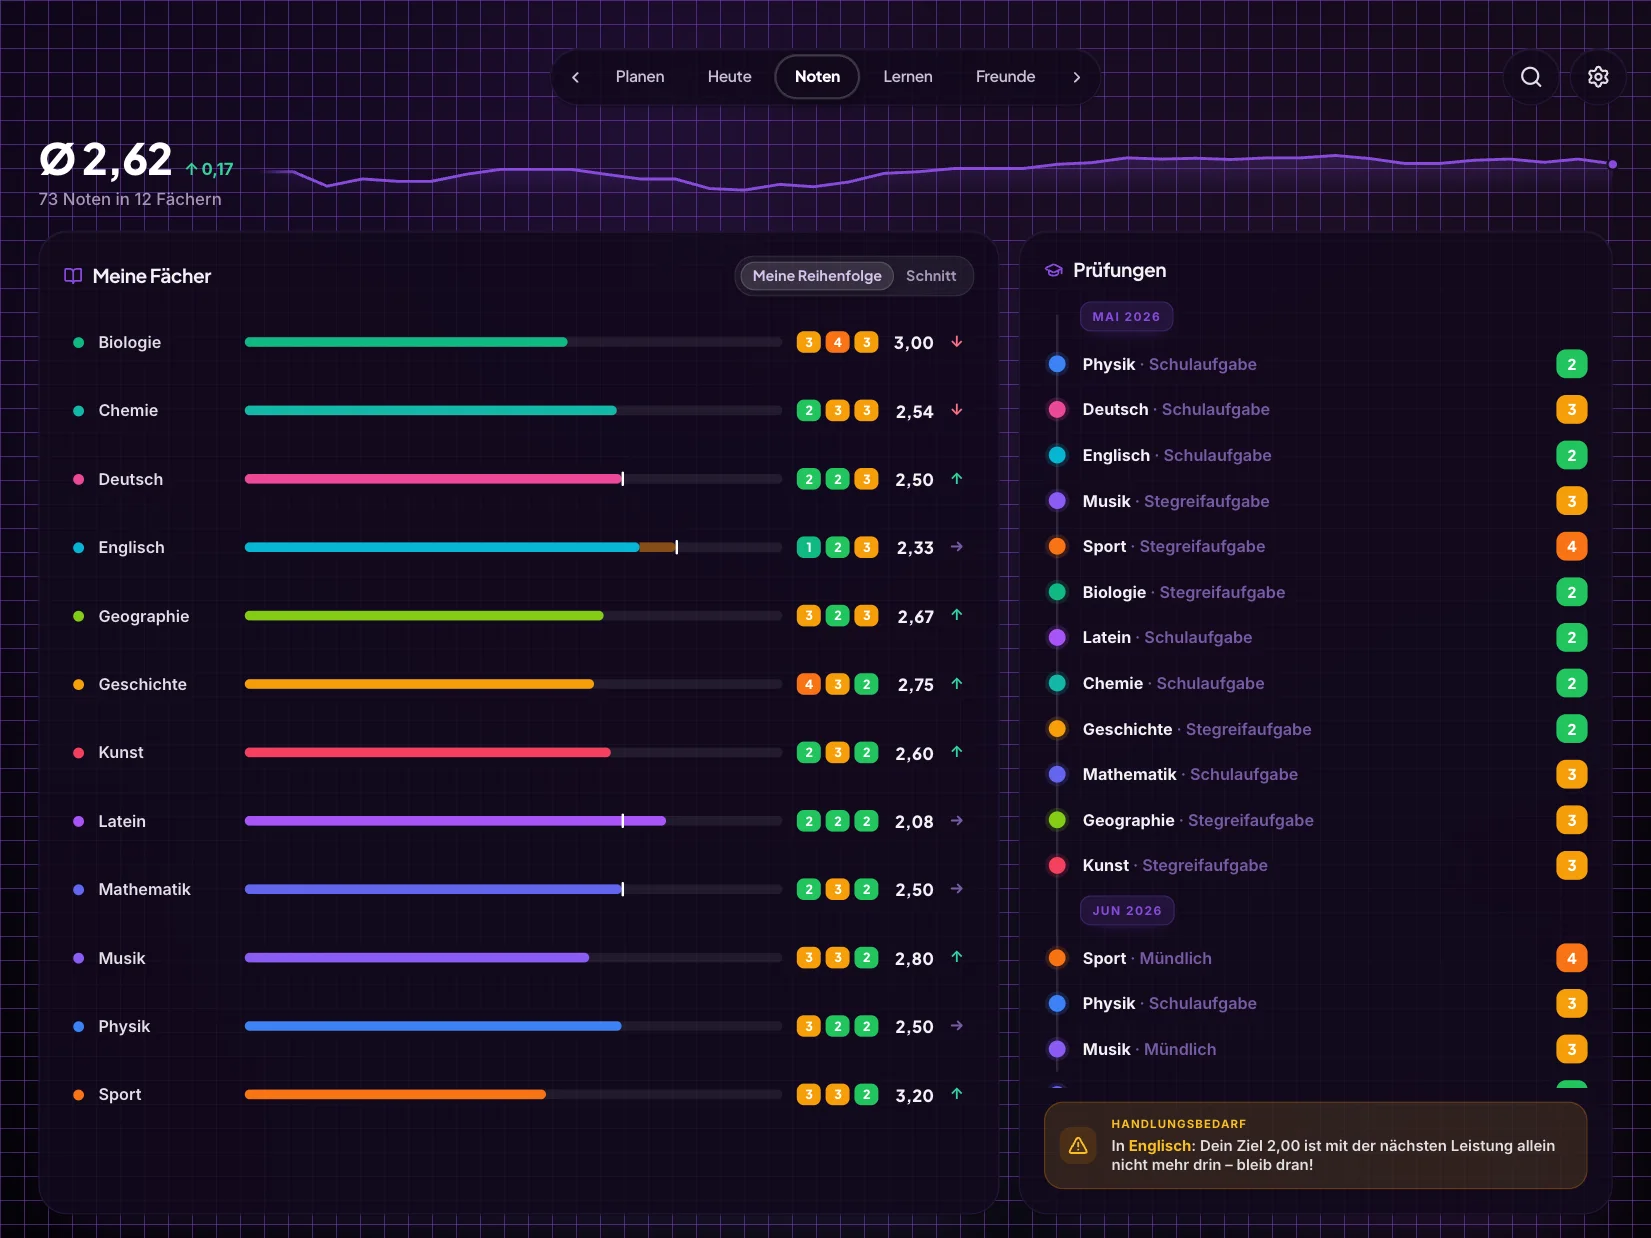Click the JUN 2026 month label

tap(1127, 911)
